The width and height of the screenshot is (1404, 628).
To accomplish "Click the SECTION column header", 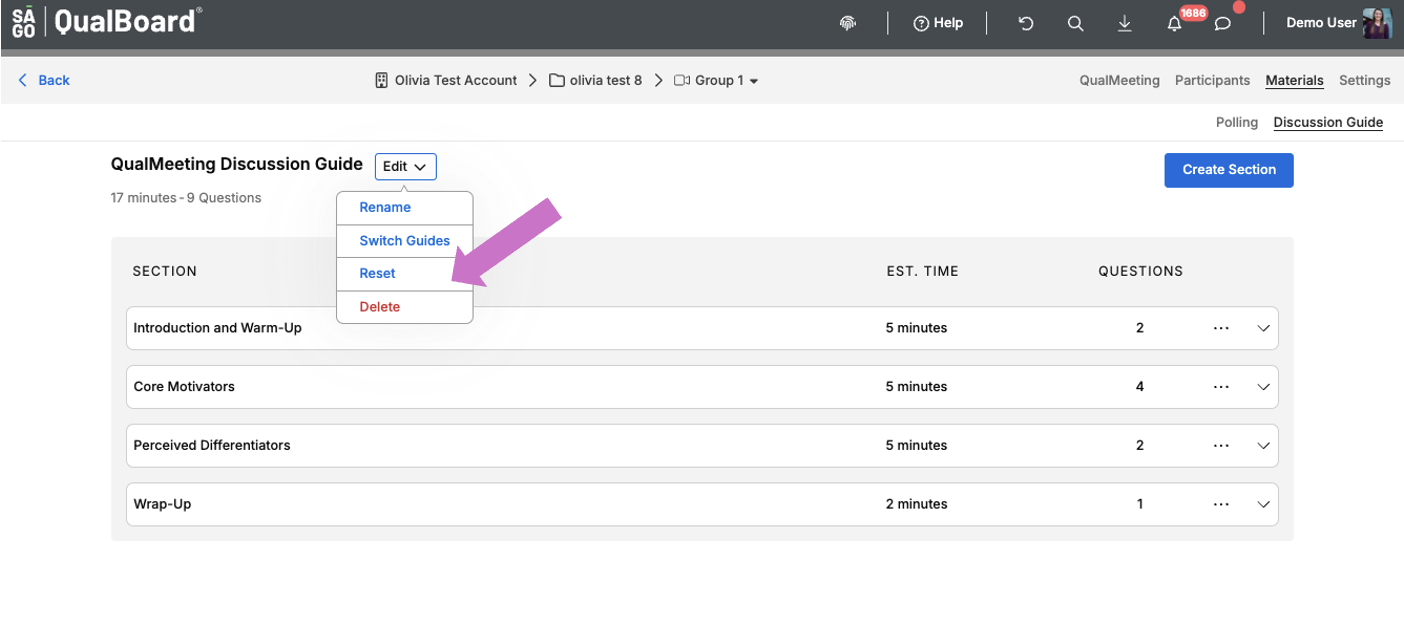I will [x=165, y=271].
